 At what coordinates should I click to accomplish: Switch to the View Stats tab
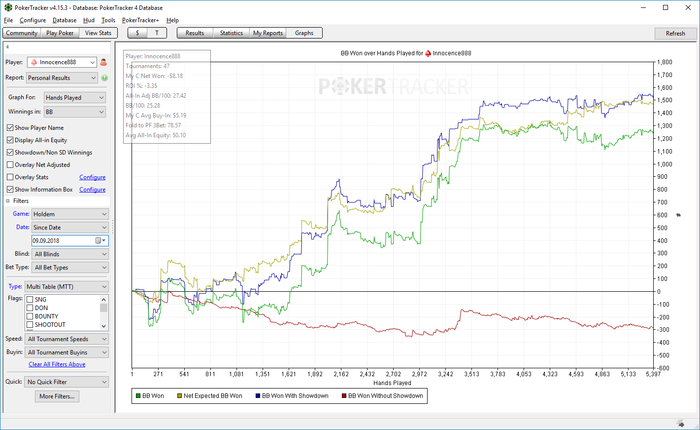(98, 33)
